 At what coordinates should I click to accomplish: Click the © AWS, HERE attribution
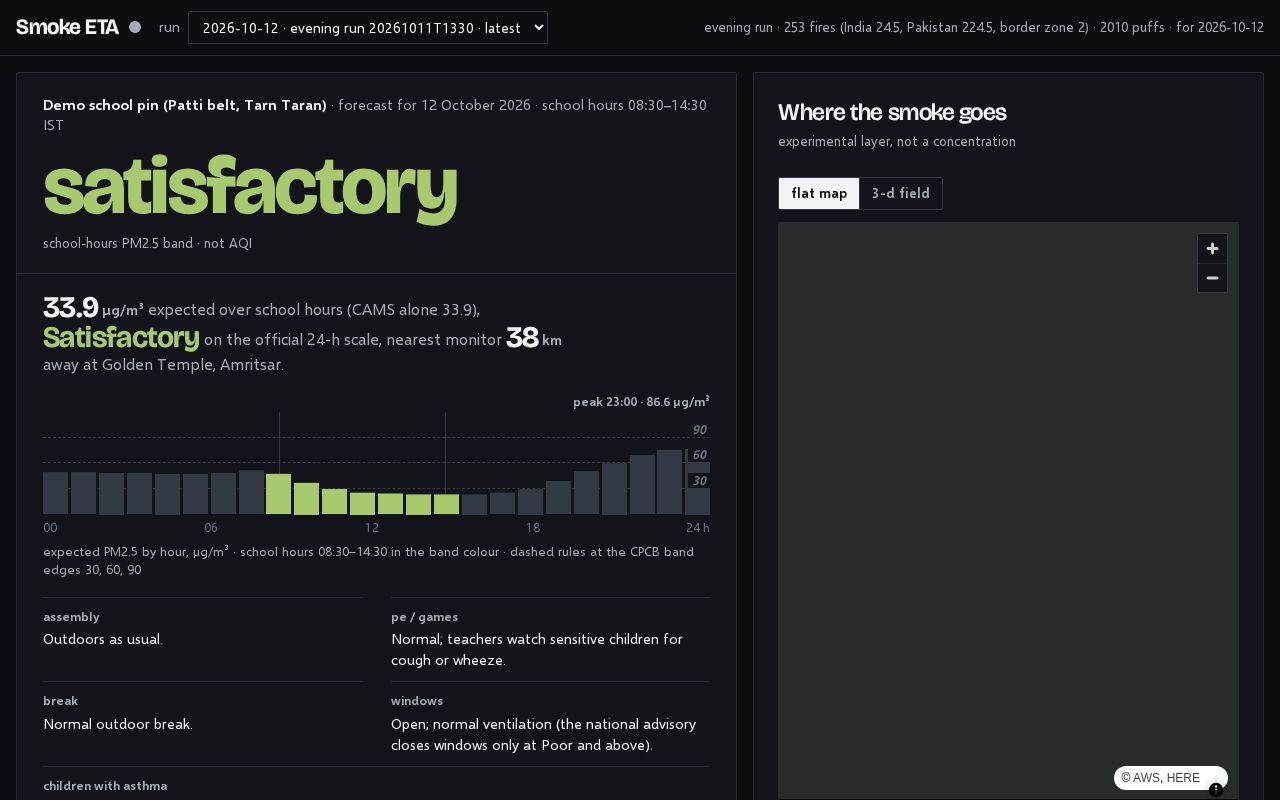[1160, 778]
